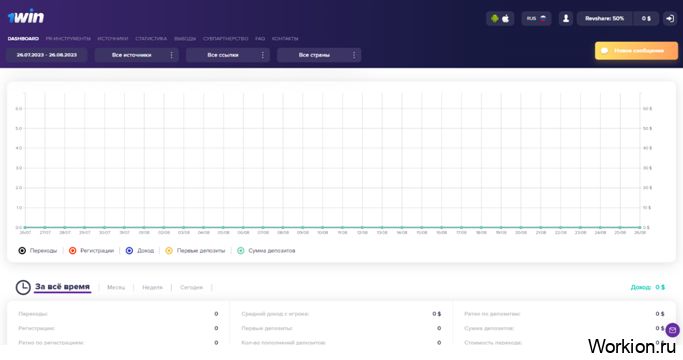Toggle the Первые депозиты series marker

click(x=169, y=251)
